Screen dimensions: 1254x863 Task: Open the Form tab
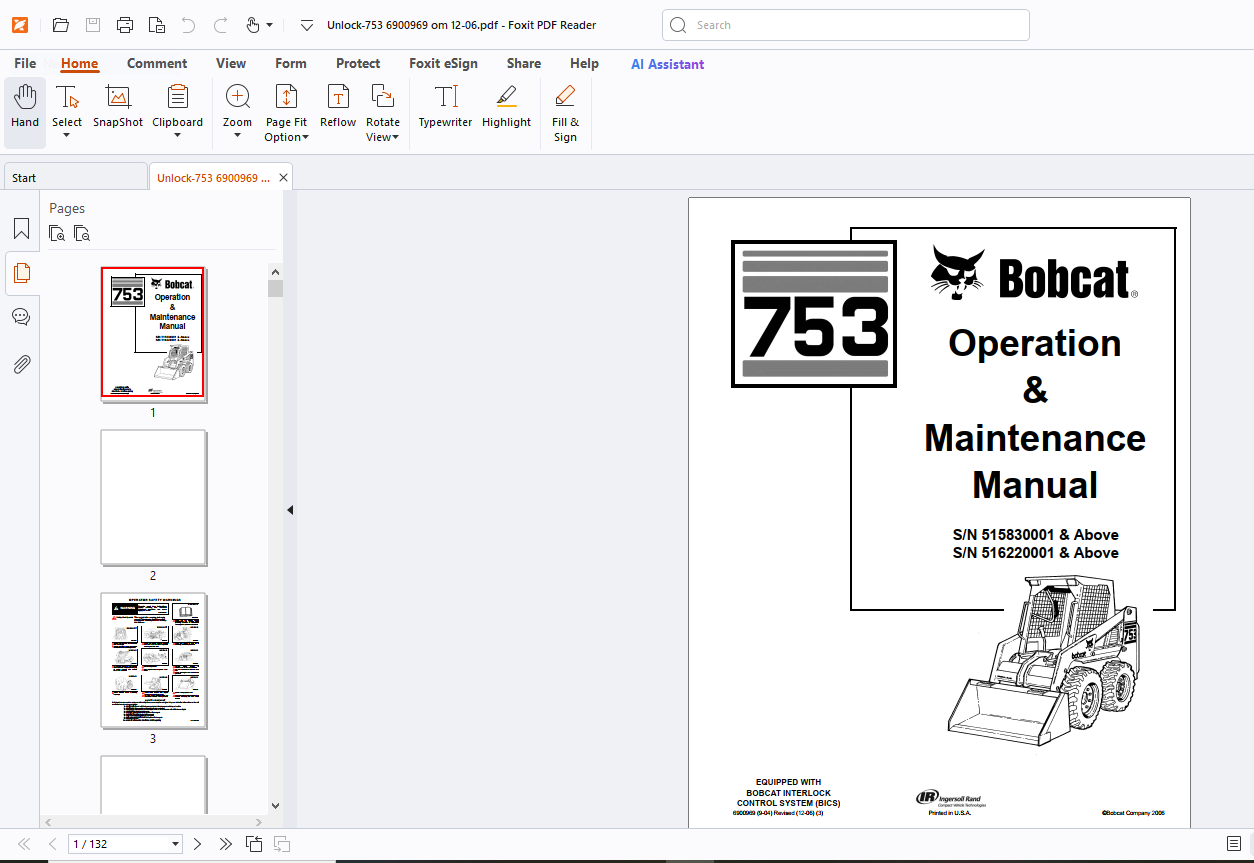coord(291,63)
